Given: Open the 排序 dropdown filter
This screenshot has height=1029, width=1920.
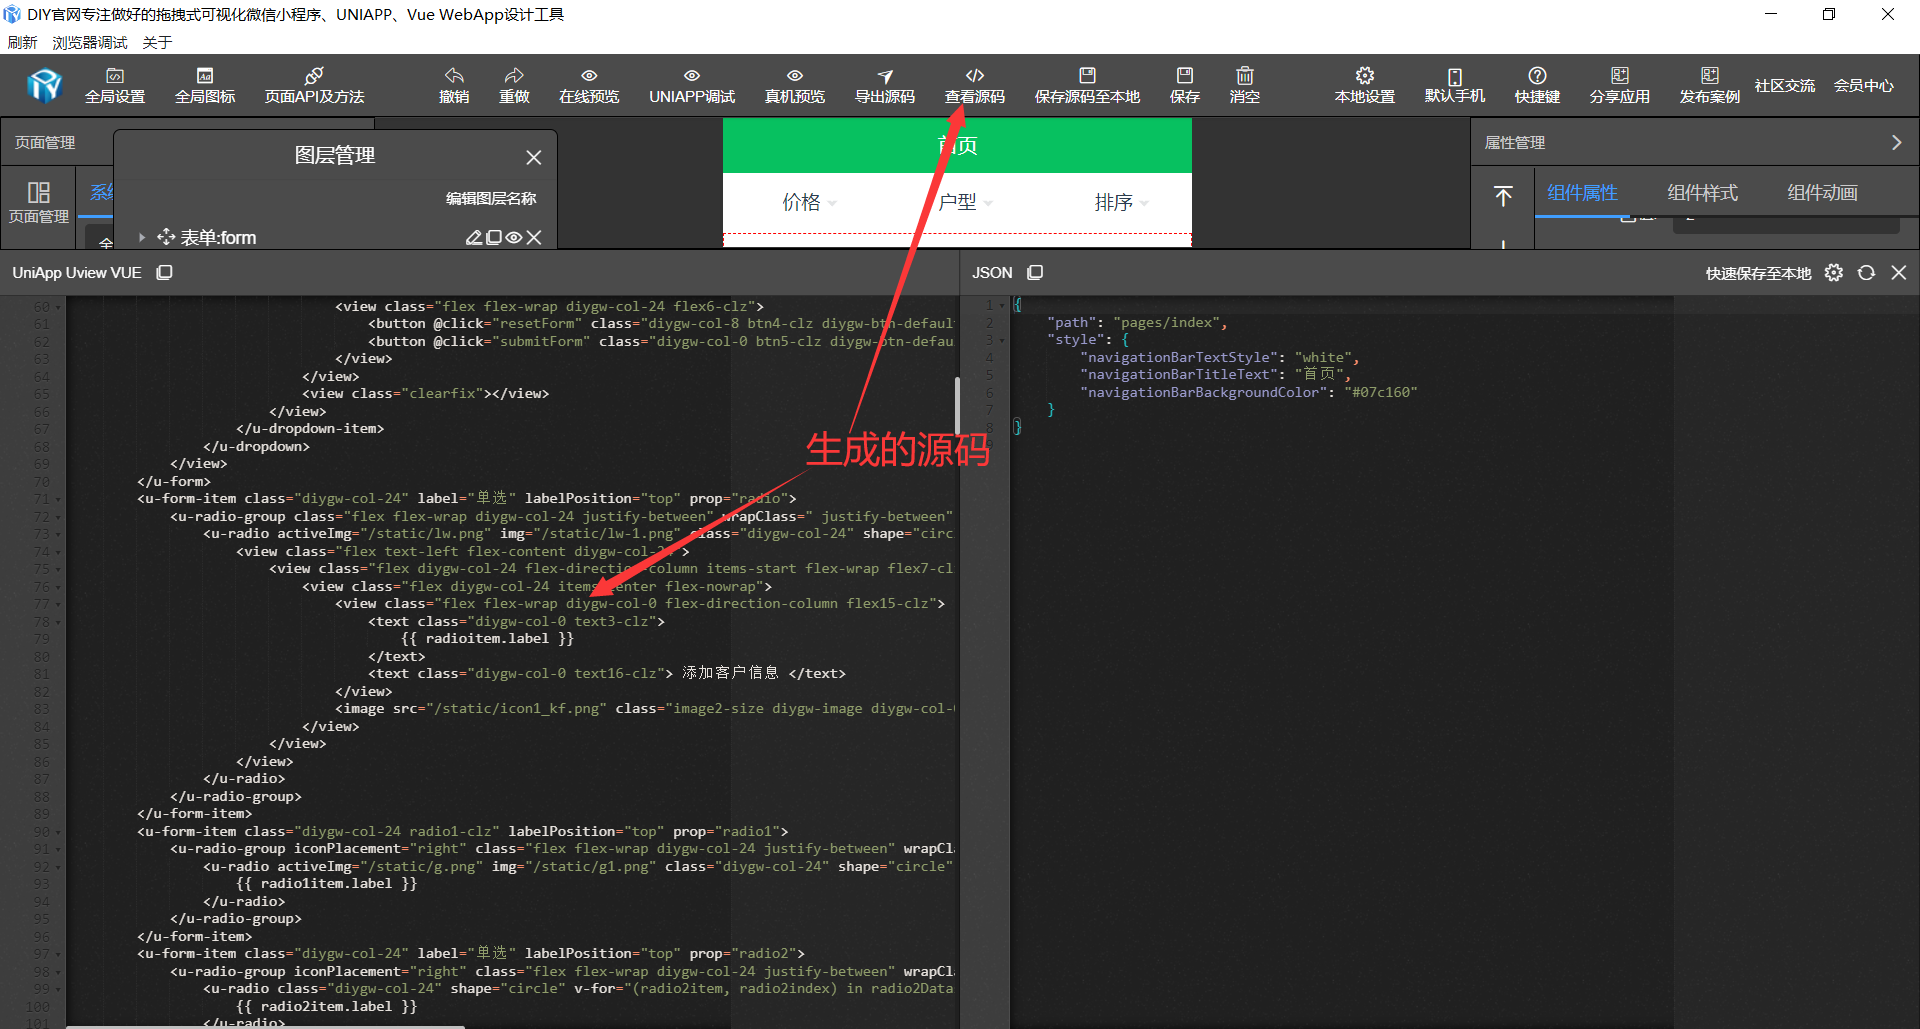Looking at the screenshot, I should pos(1121,203).
